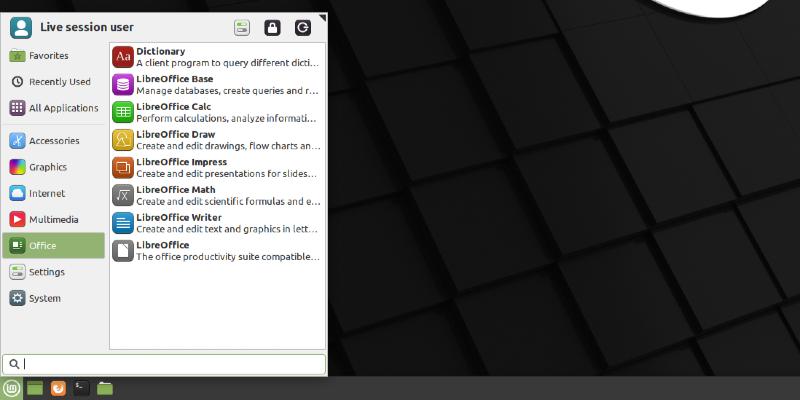
Task: Click the lock screen icon
Action: coord(272,28)
